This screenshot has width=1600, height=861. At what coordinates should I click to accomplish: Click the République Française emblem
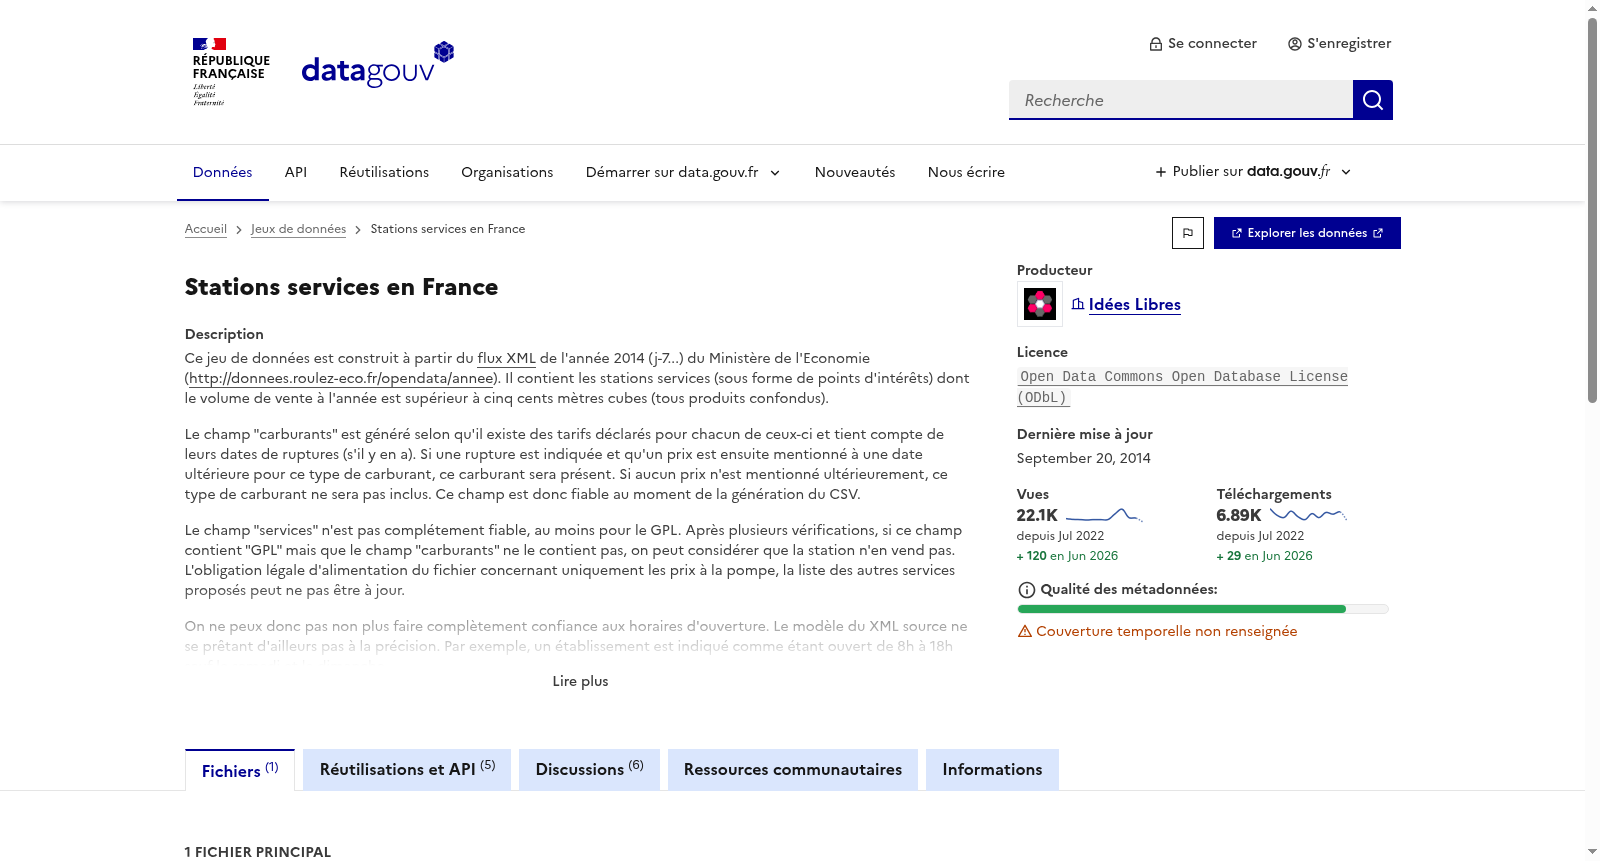click(x=231, y=72)
